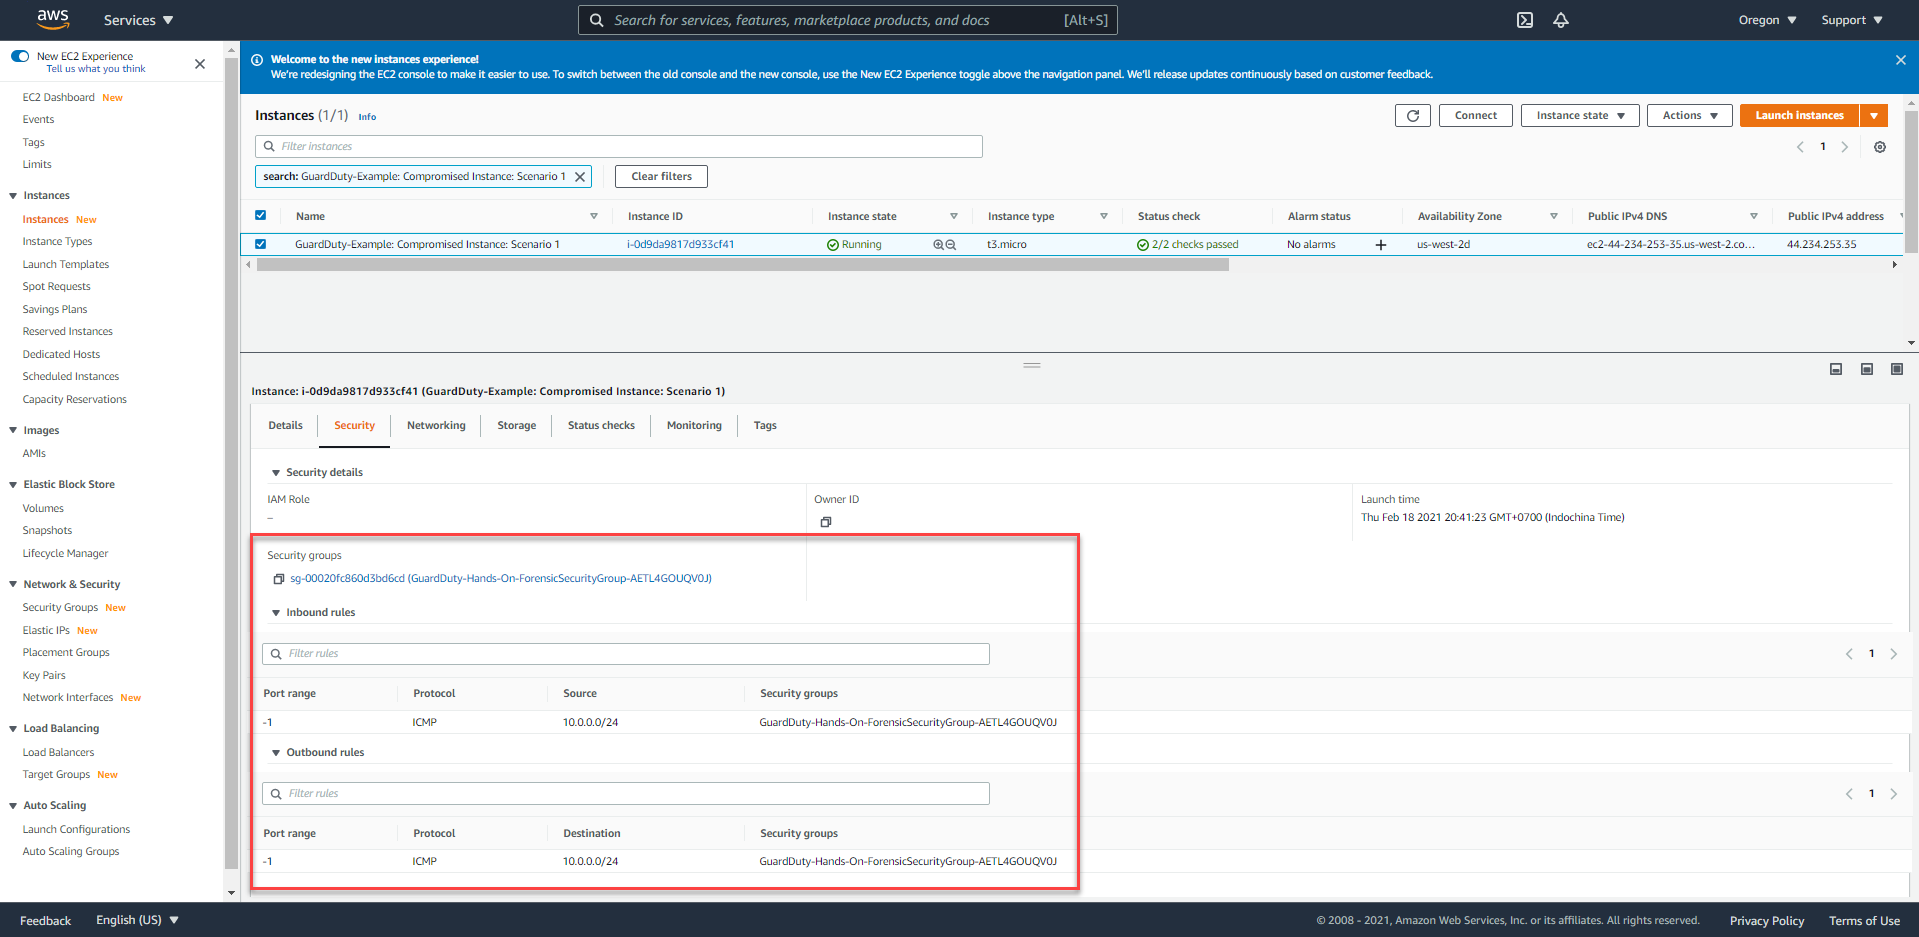Click the Connect button
1919x937 pixels.
[1476, 116]
